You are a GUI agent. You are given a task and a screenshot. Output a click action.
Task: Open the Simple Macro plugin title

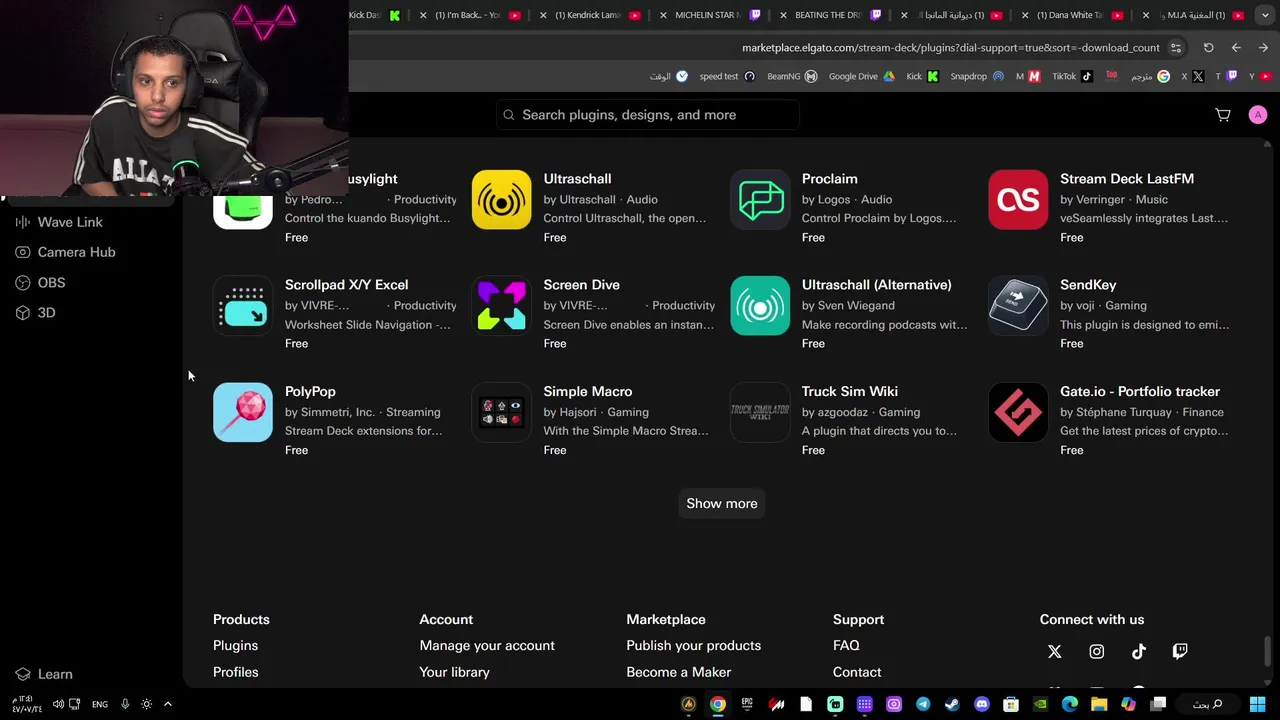point(587,392)
